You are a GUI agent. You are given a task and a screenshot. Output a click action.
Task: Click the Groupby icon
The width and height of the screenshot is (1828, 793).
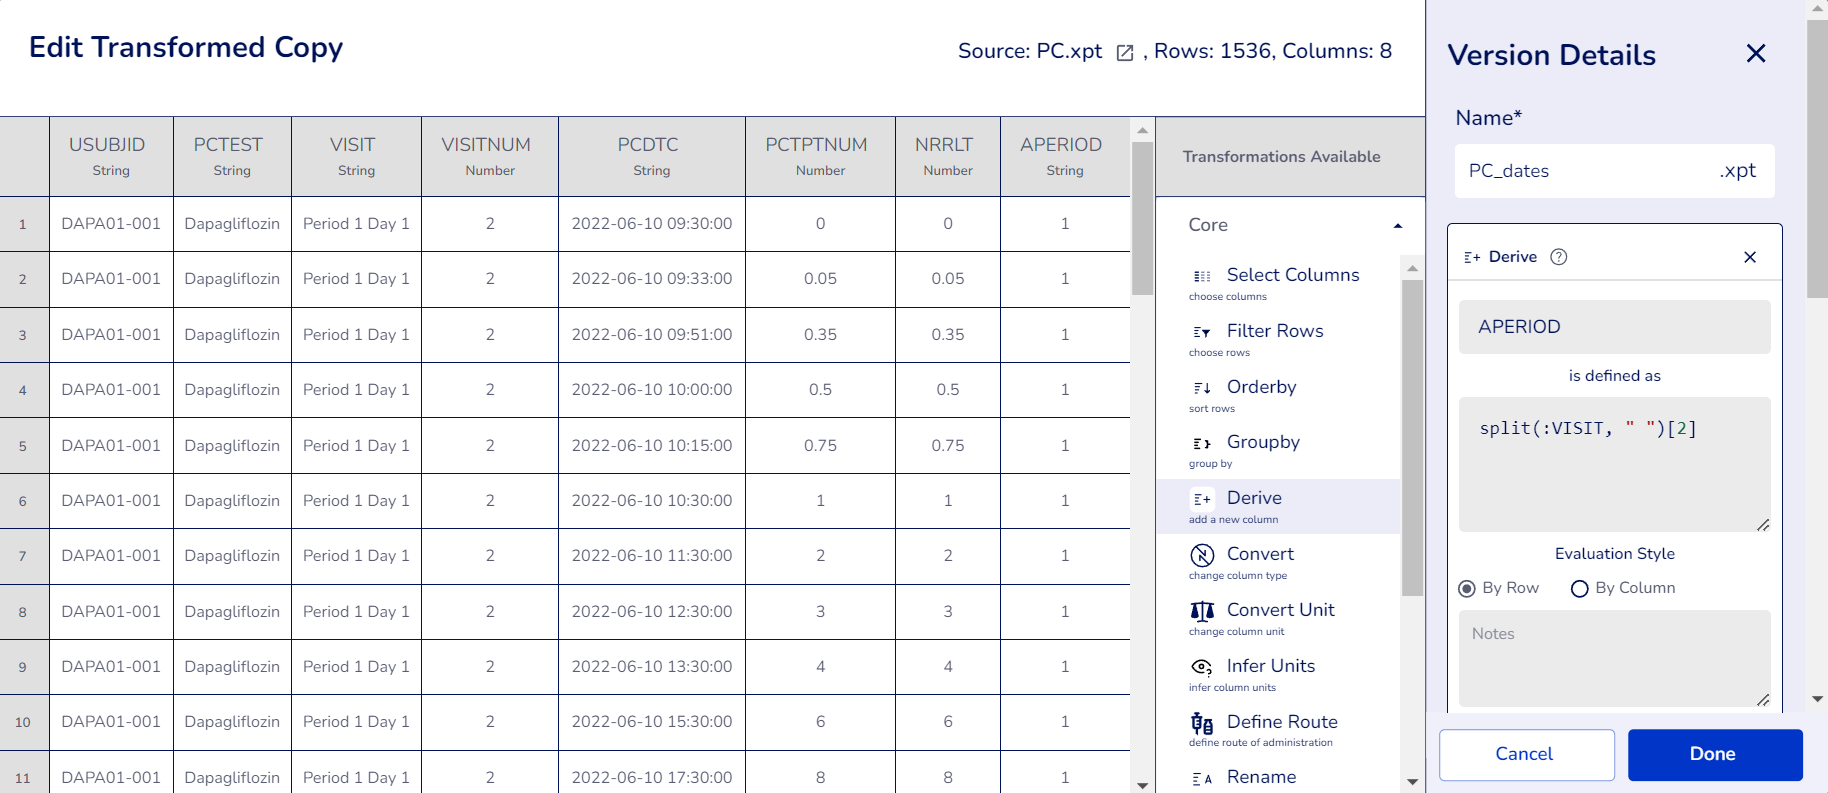click(x=1202, y=443)
